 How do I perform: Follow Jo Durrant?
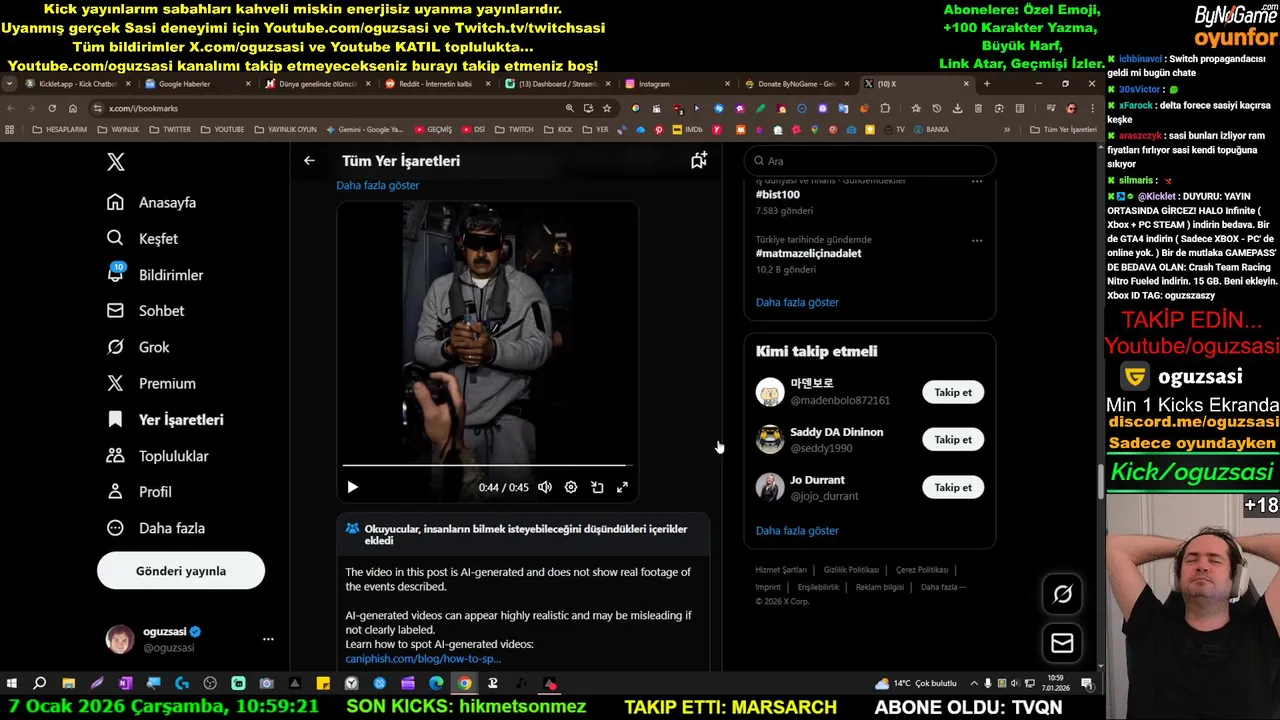[x=953, y=487]
